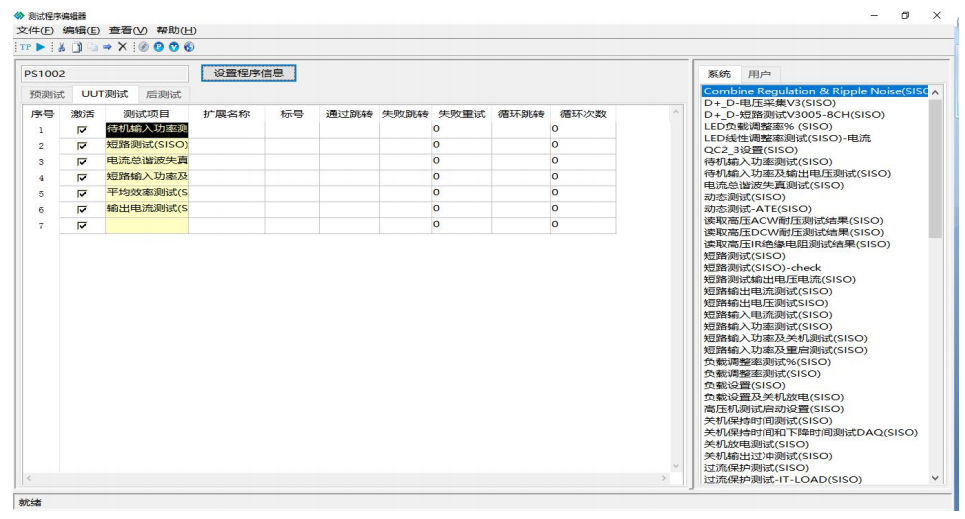Click the 设置程序信息 button
The width and height of the screenshot is (965, 519).
coord(249,73)
